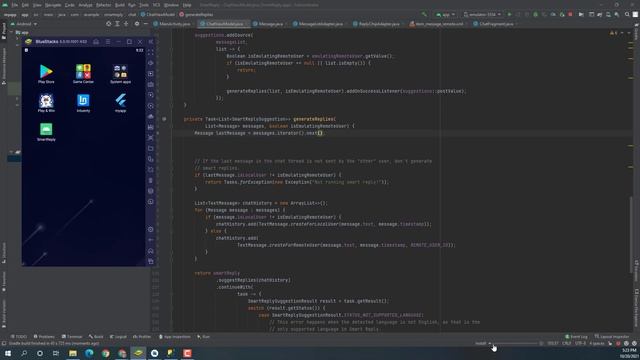Expand the app module tree node
Viewport: 640px width, 360px height.
pyautogui.click(x=12, y=32)
